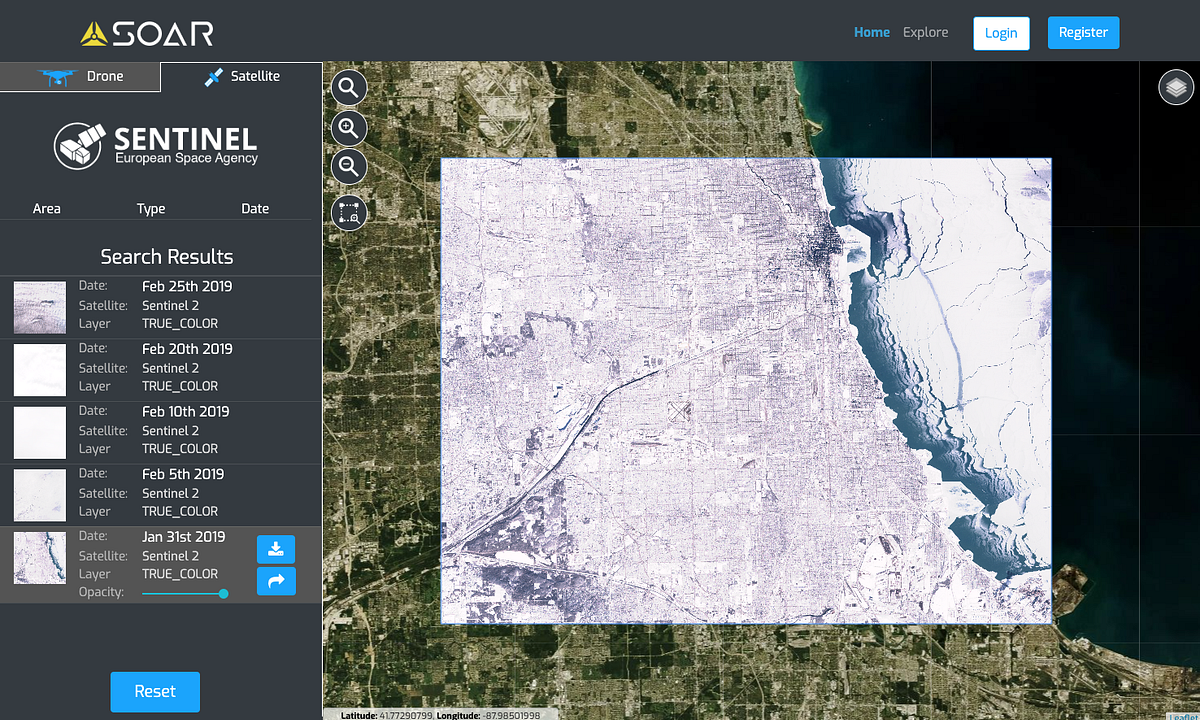Open the map layers selector at top right

pyautogui.click(x=1176, y=87)
